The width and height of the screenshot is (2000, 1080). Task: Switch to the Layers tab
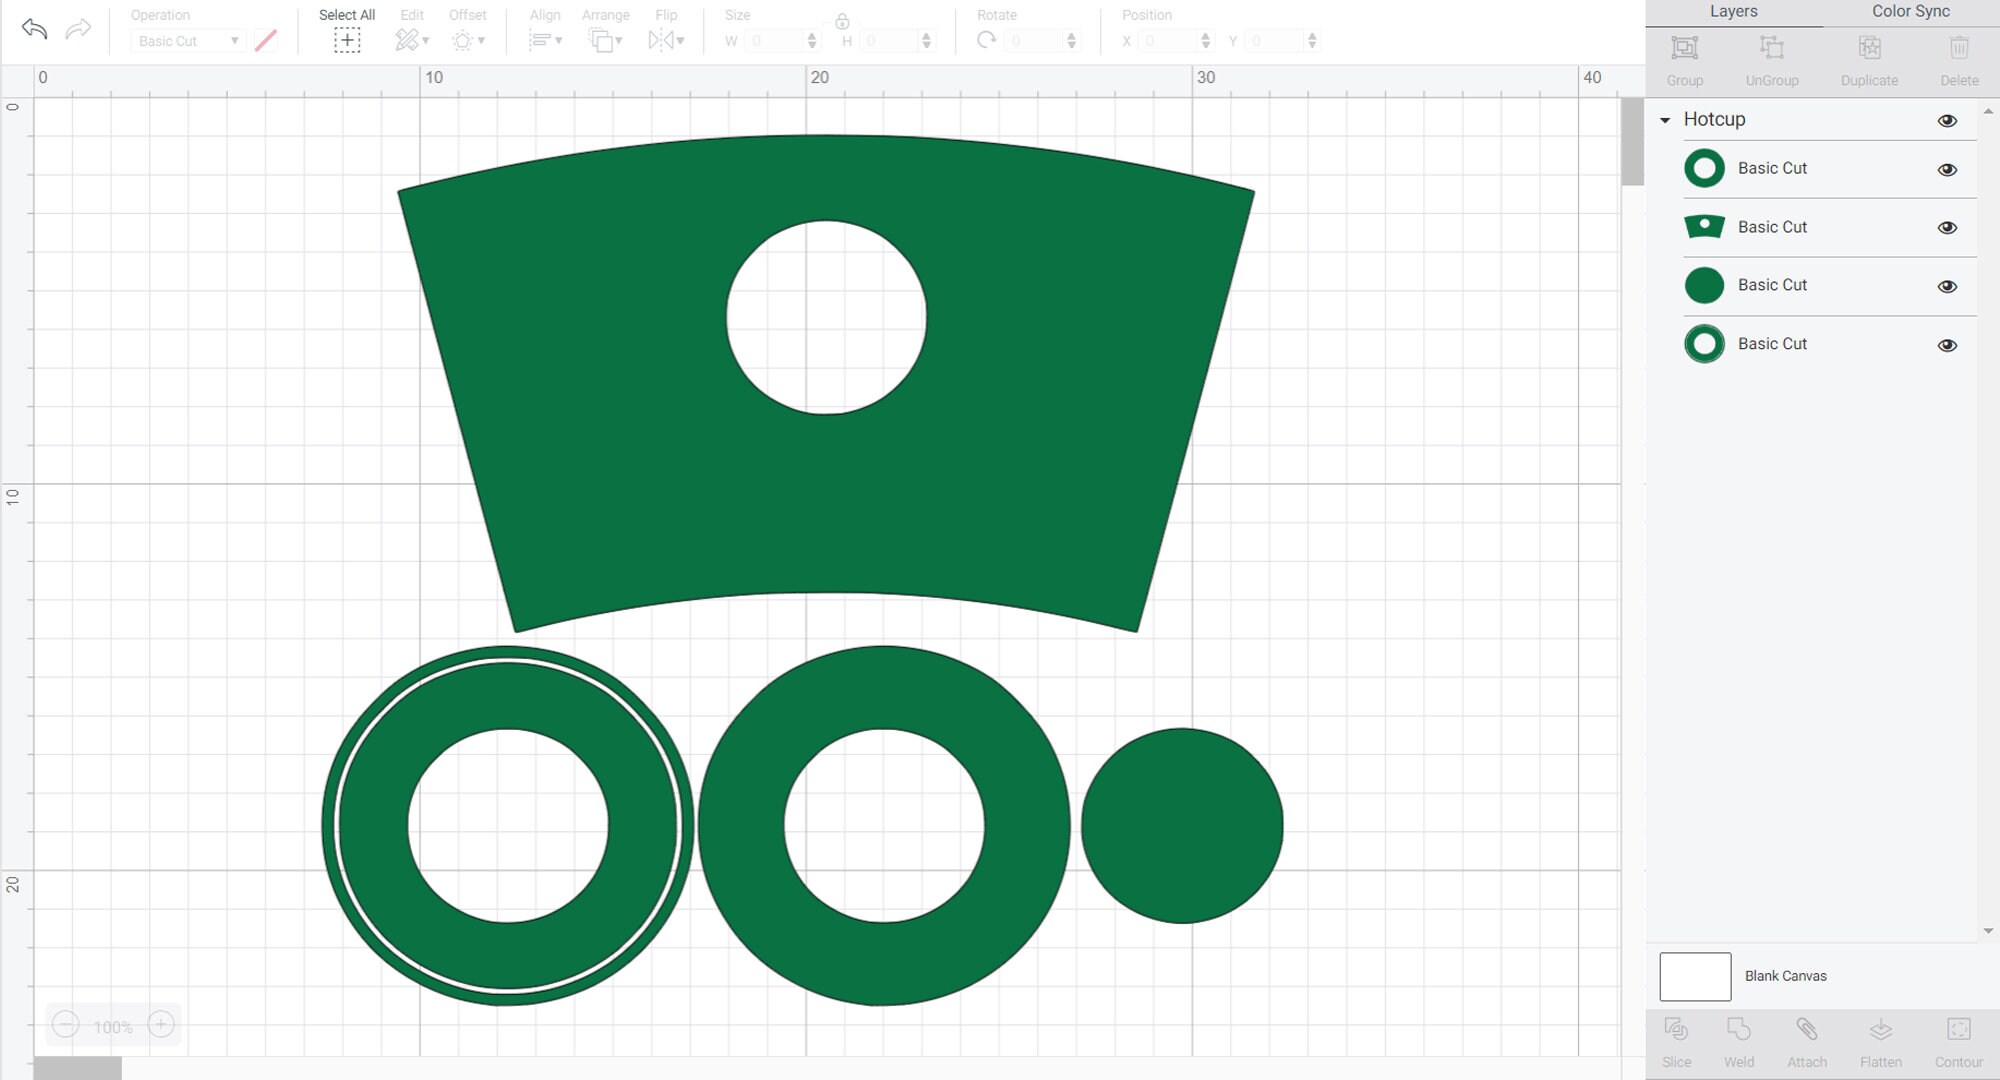tap(1733, 12)
